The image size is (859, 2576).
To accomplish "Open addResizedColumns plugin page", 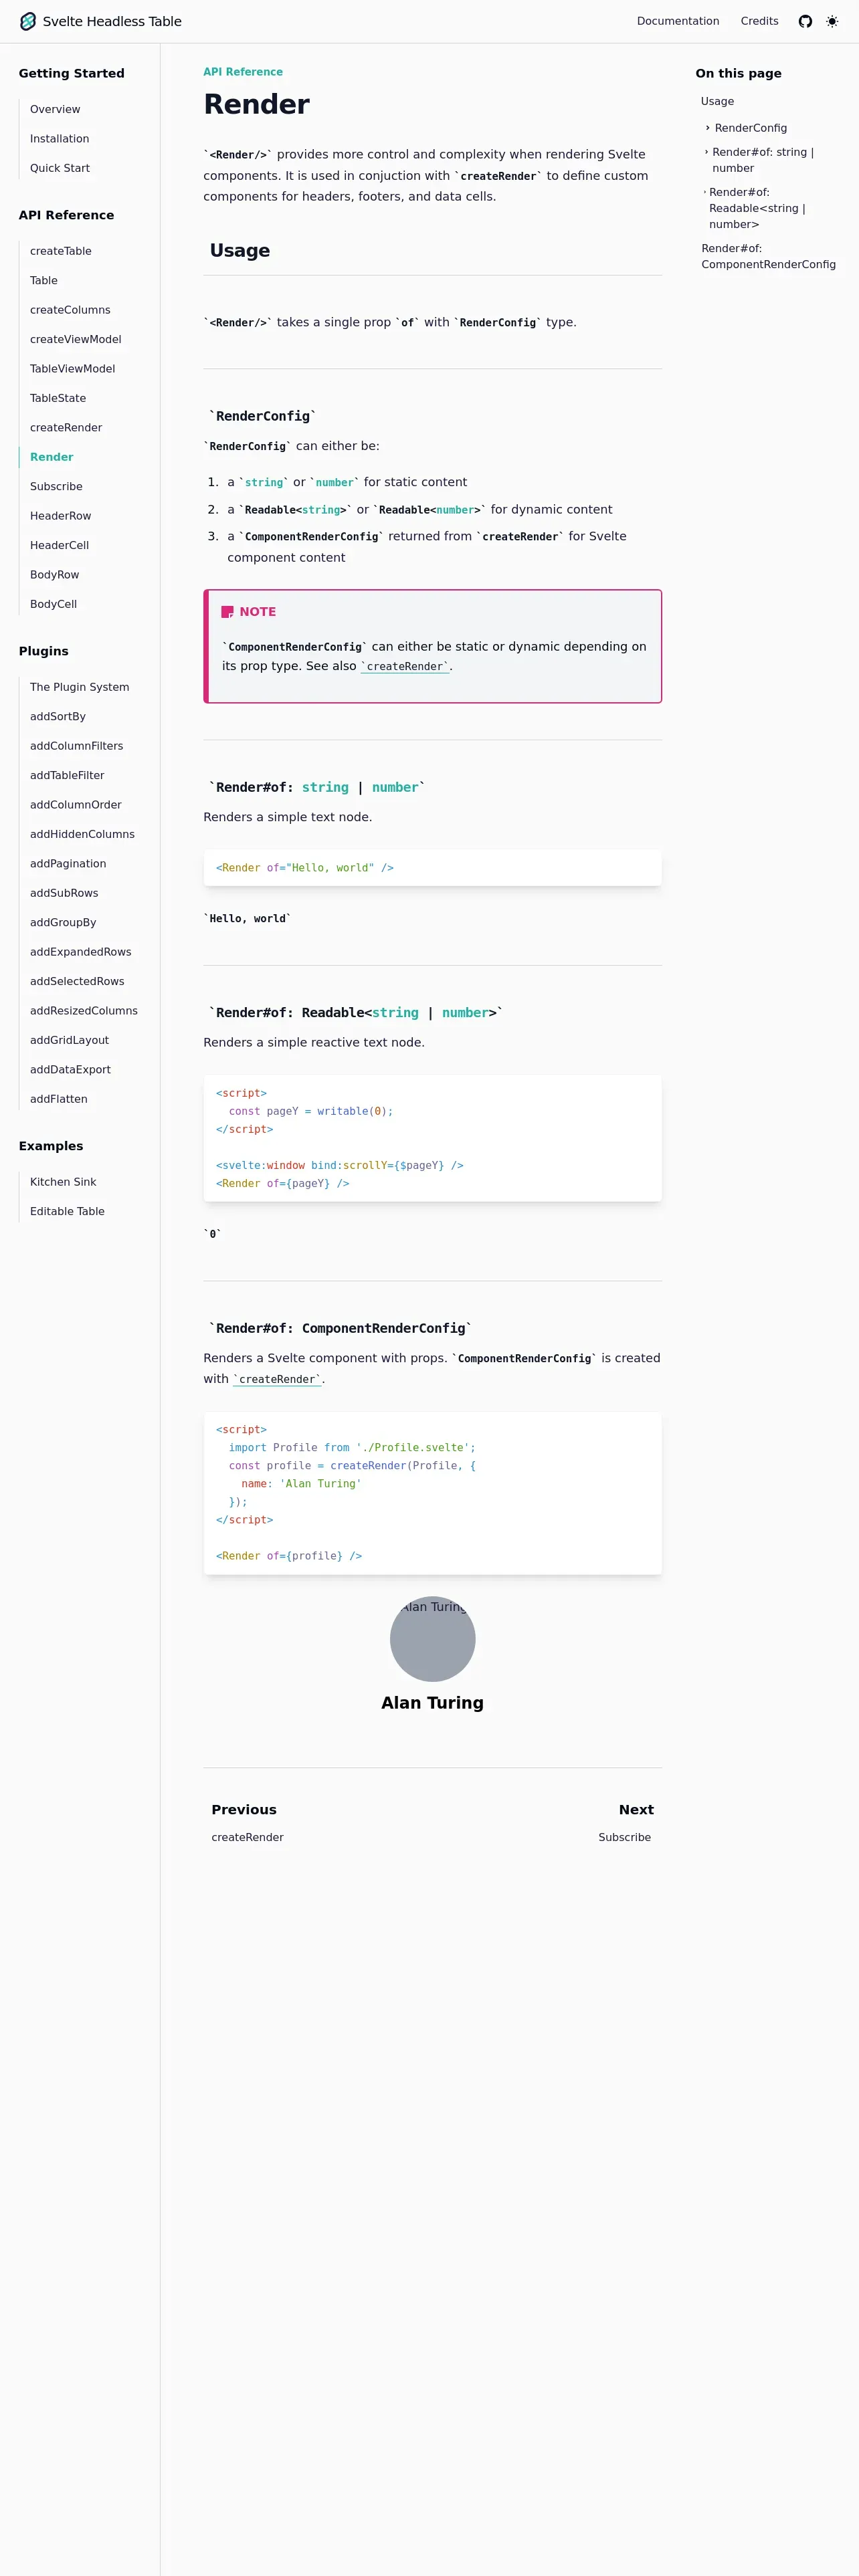I will (x=84, y=1011).
